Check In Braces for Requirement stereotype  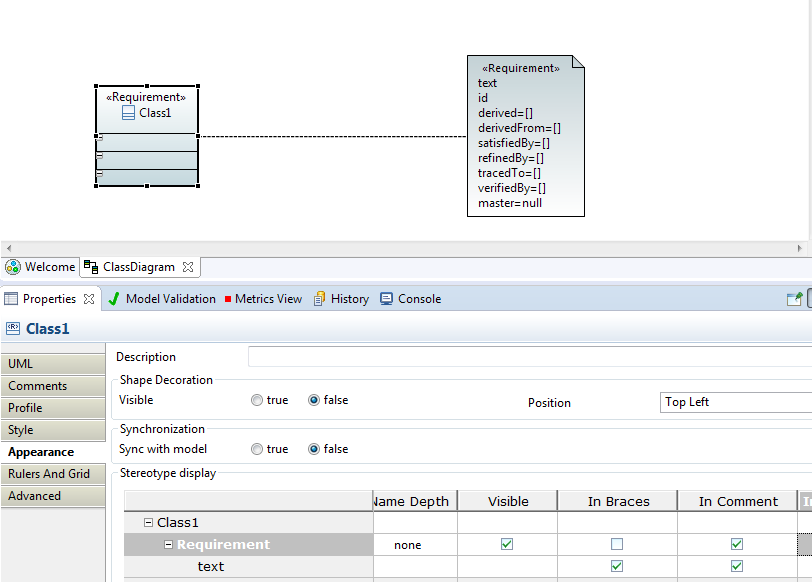(x=617, y=544)
